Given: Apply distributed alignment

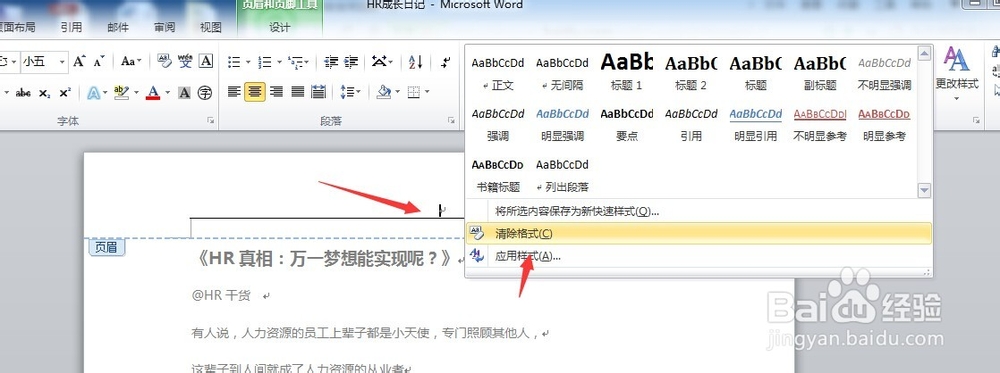Looking at the screenshot, I should (318, 92).
